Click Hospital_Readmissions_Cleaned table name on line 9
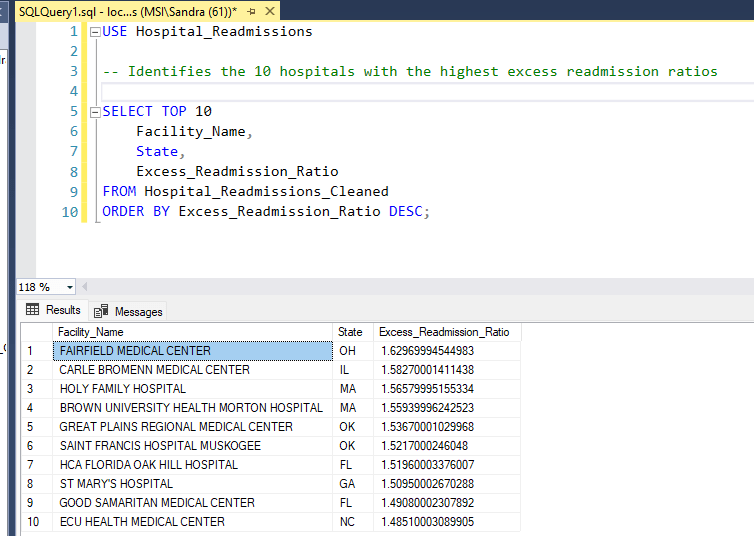754x536 pixels. click(x=266, y=191)
